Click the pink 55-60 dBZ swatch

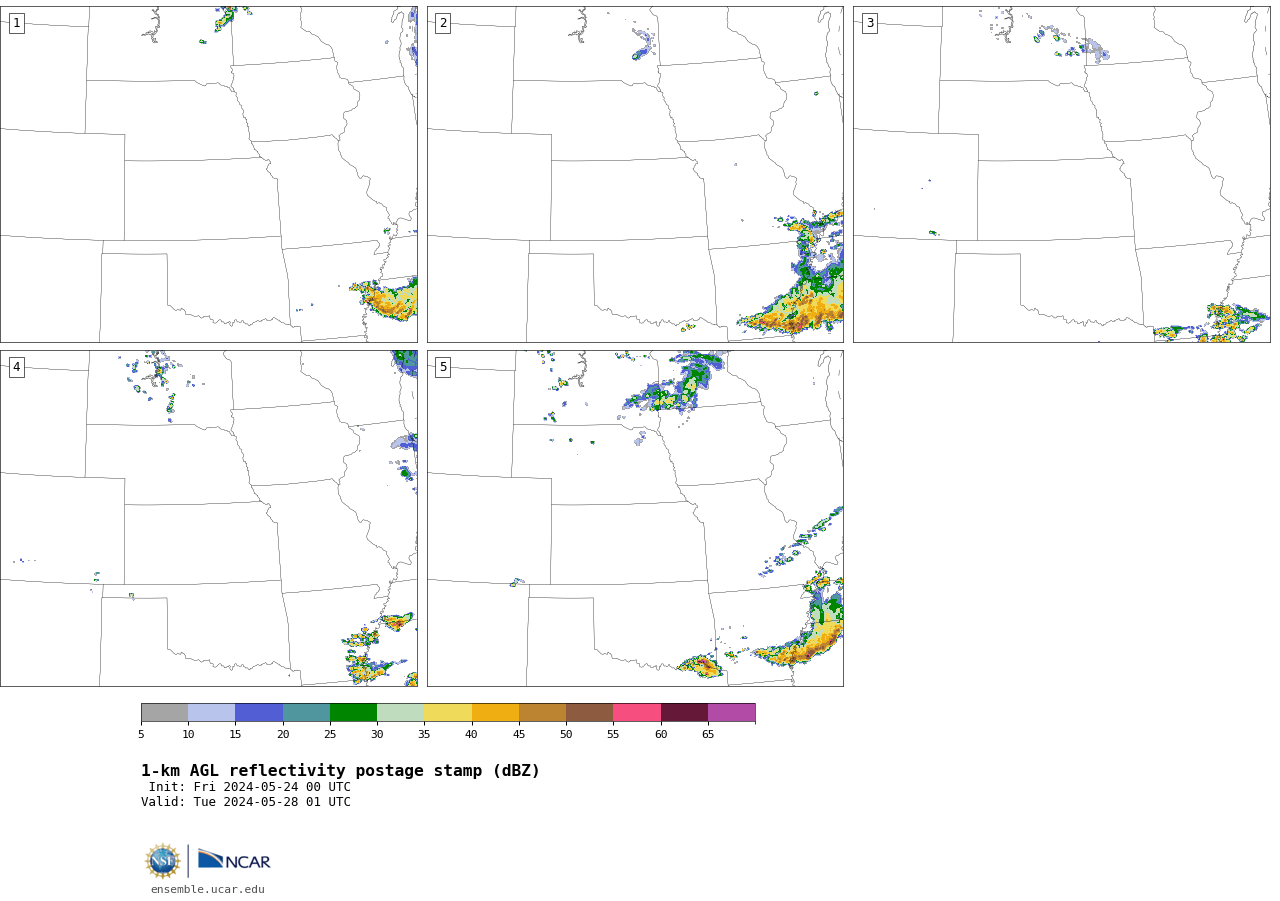[637, 713]
